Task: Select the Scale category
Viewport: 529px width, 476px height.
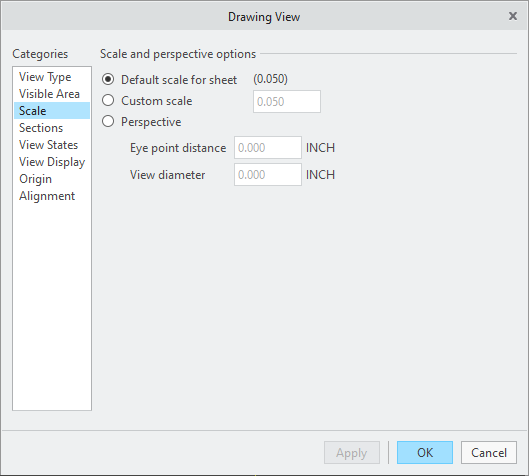Action: [52, 111]
